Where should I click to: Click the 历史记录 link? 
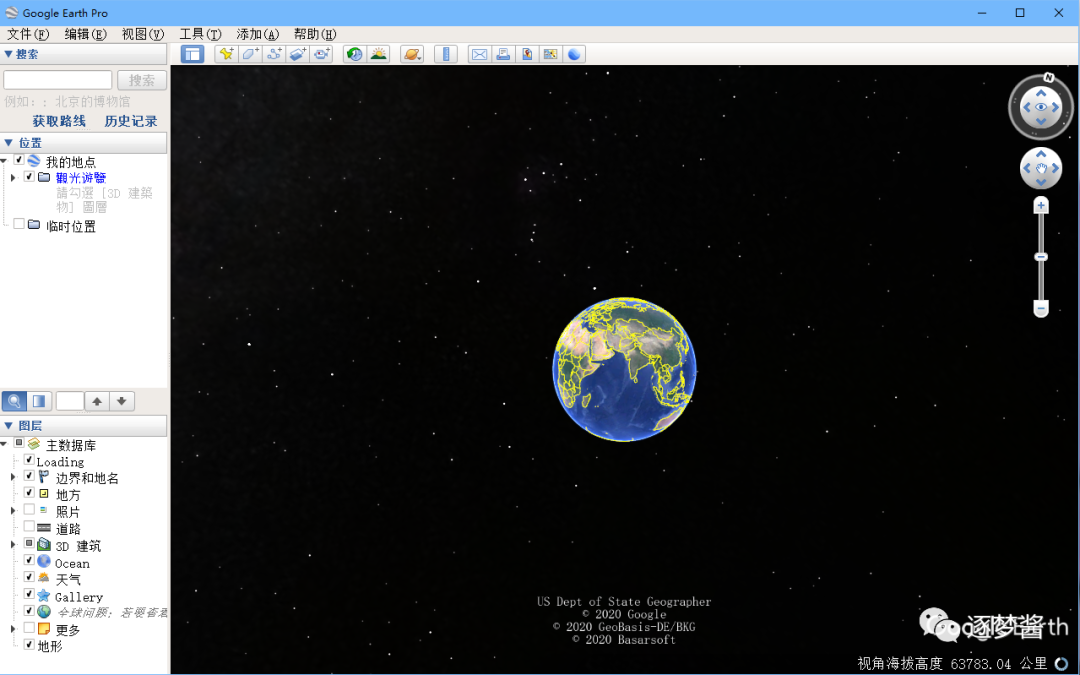[x=131, y=121]
